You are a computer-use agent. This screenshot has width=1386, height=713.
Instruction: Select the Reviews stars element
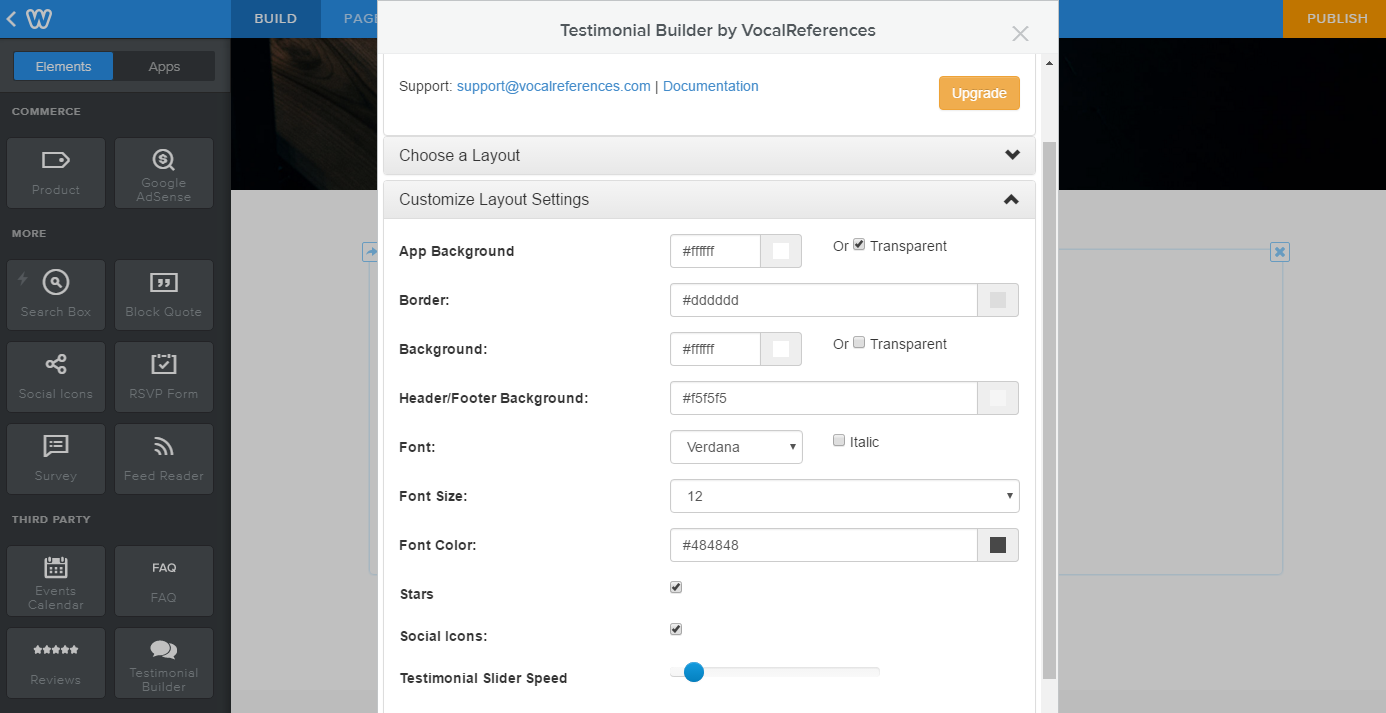[56, 663]
